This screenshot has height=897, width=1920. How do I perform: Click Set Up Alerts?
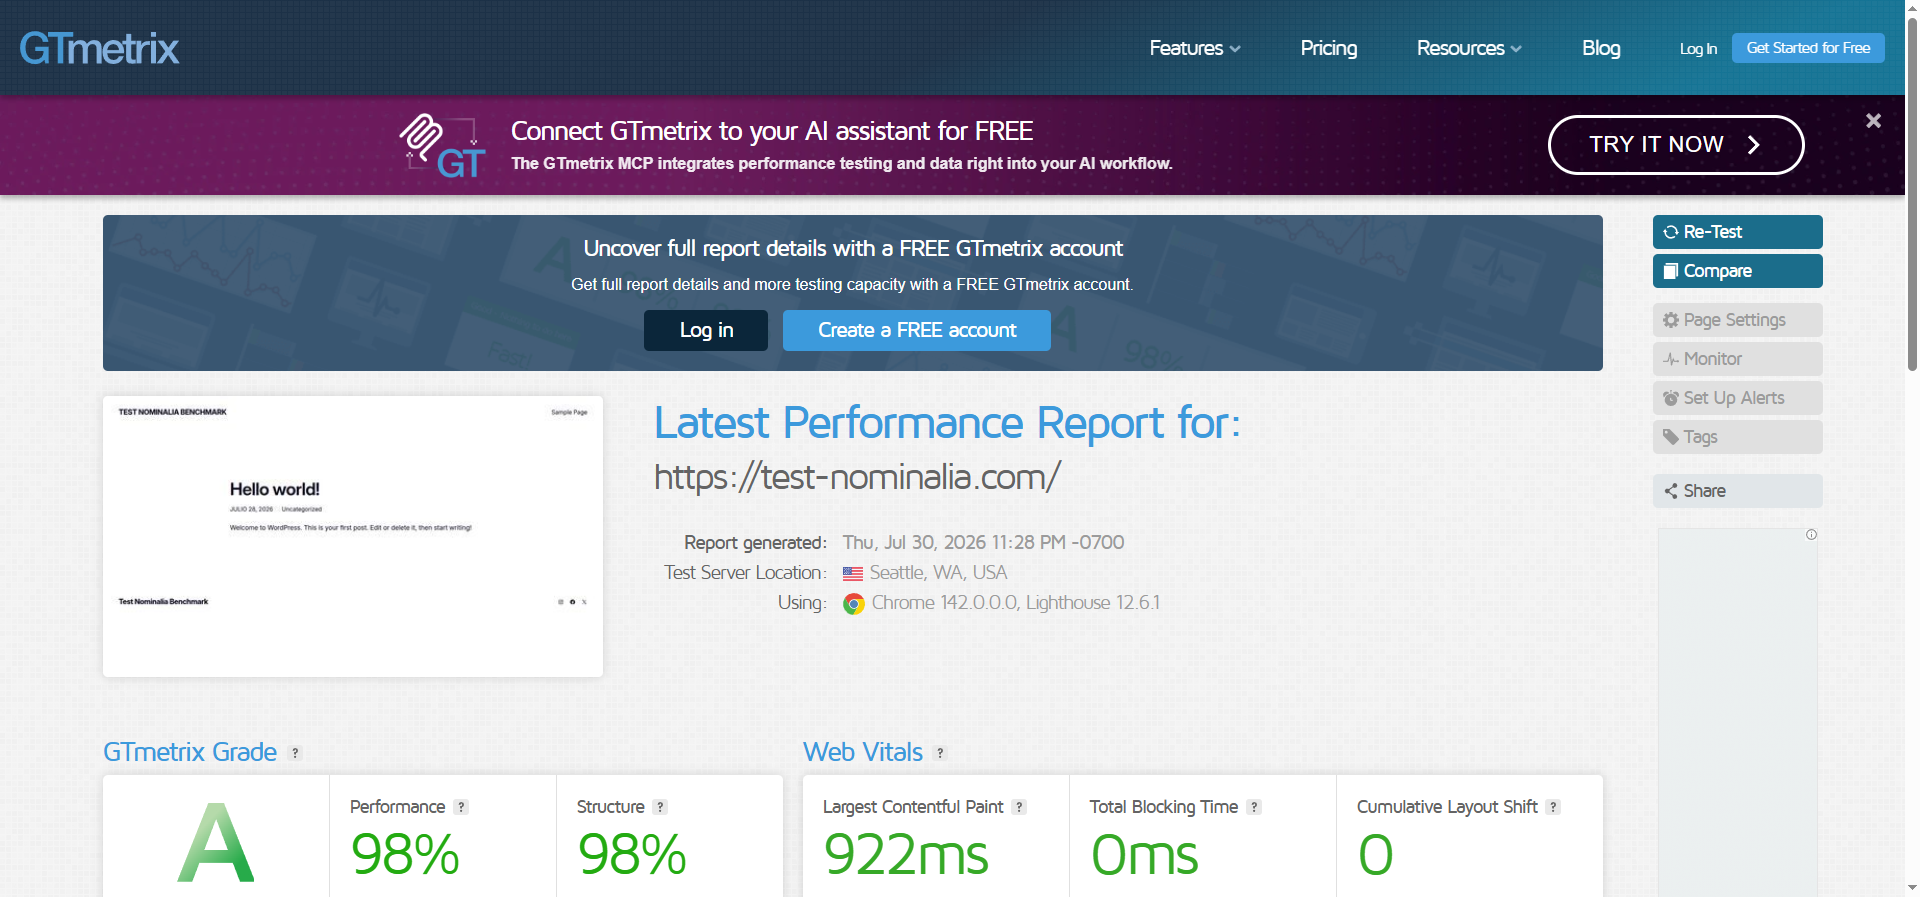pyautogui.click(x=1738, y=398)
